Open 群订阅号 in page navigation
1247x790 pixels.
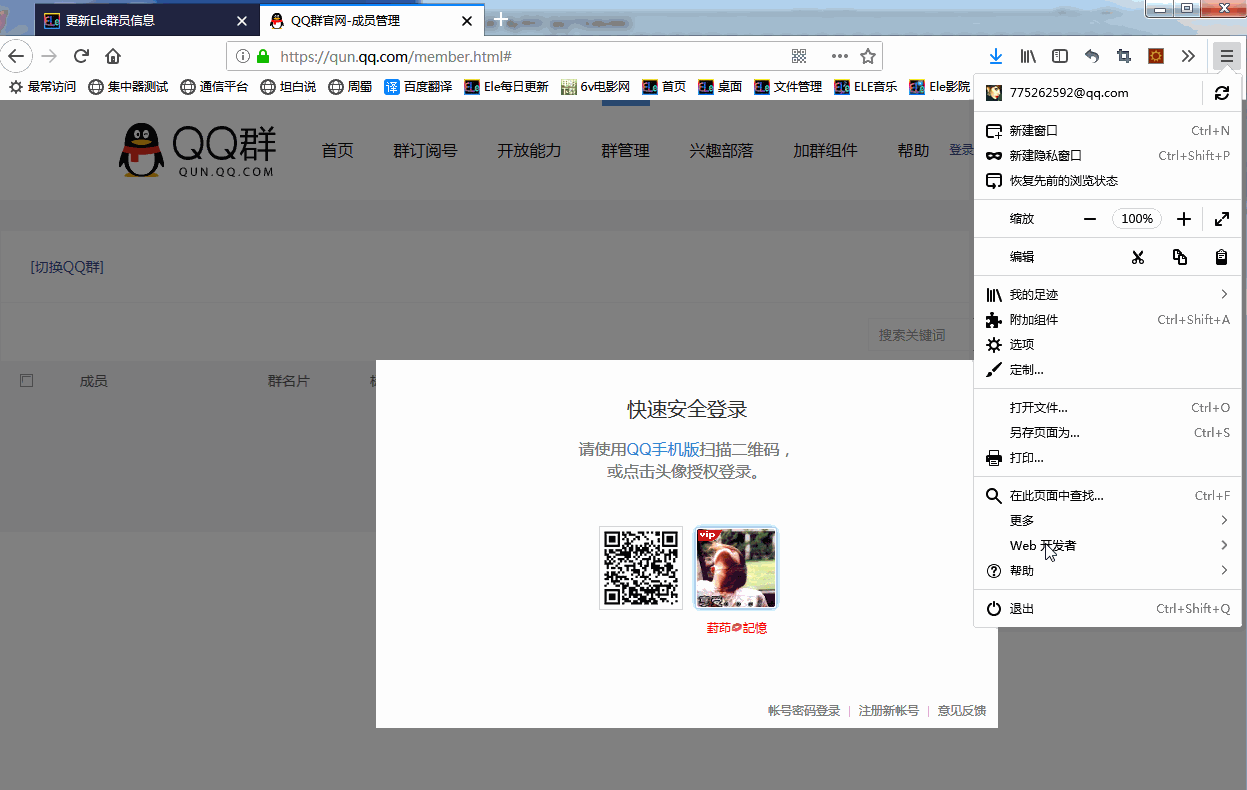pyautogui.click(x=425, y=151)
